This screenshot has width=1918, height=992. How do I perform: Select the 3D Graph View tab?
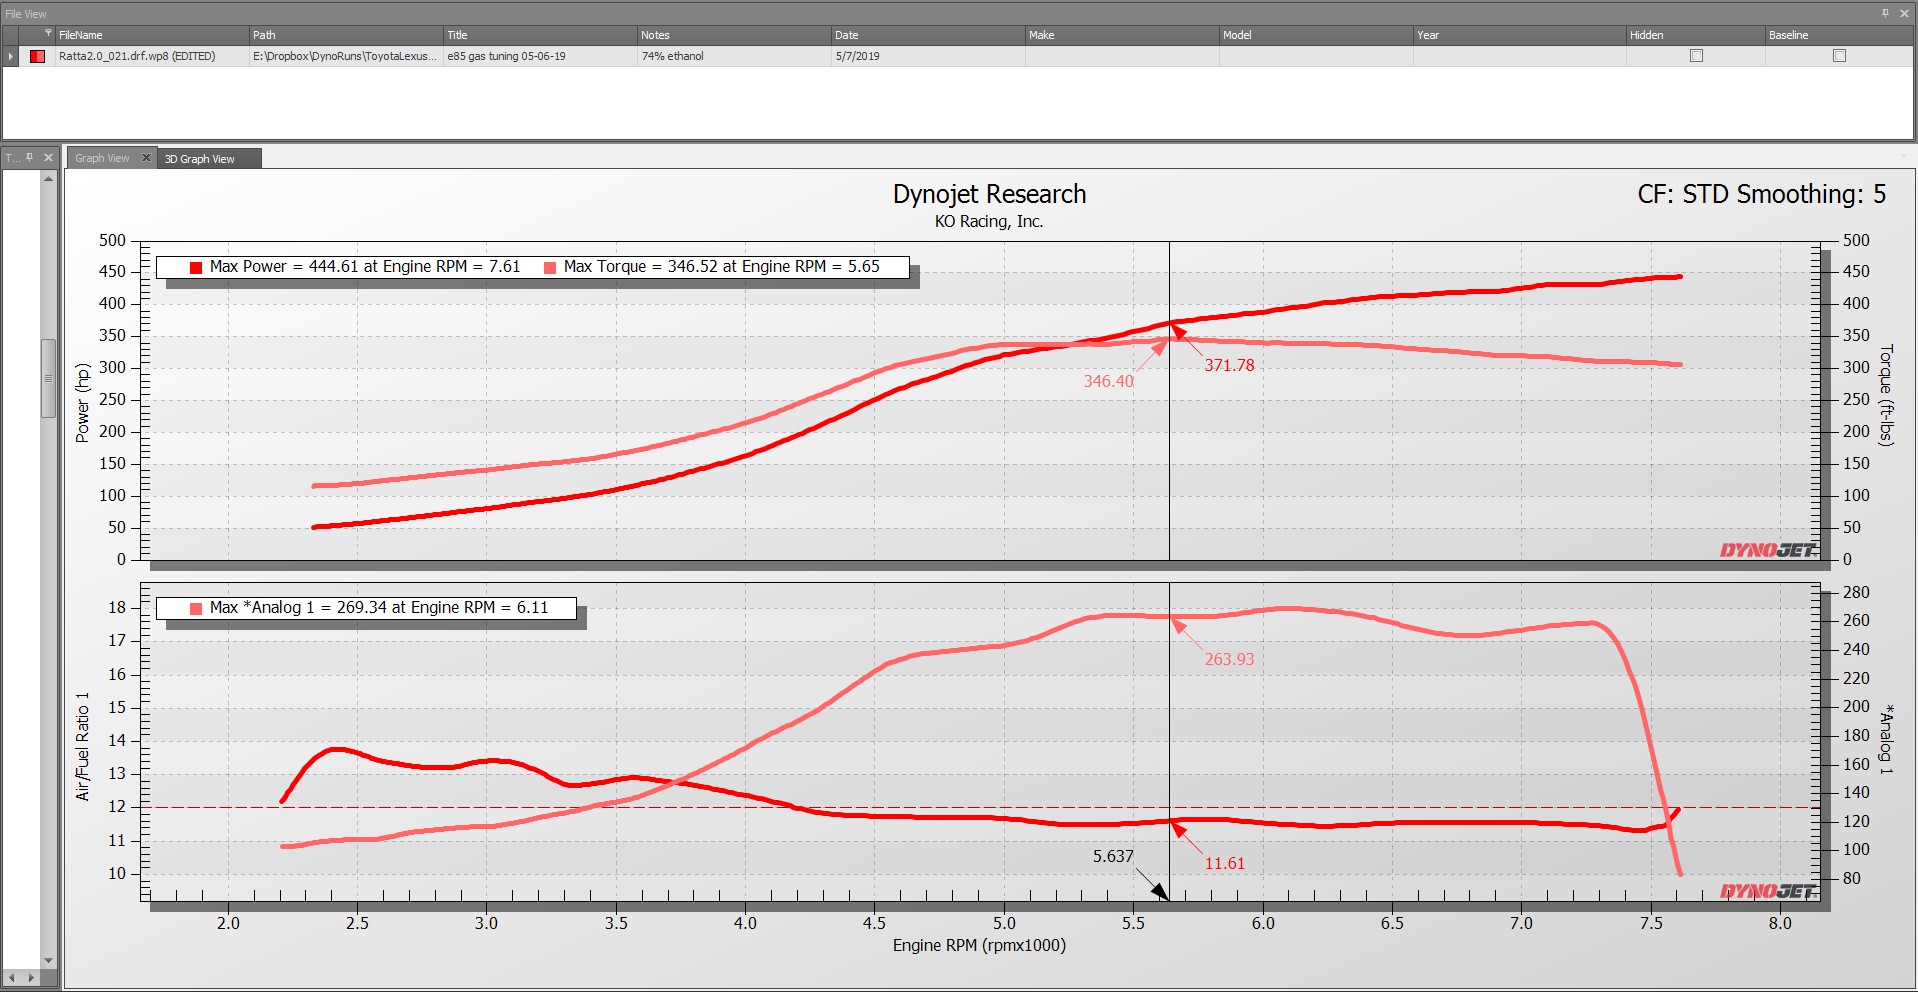pyautogui.click(x=200, y=159)
